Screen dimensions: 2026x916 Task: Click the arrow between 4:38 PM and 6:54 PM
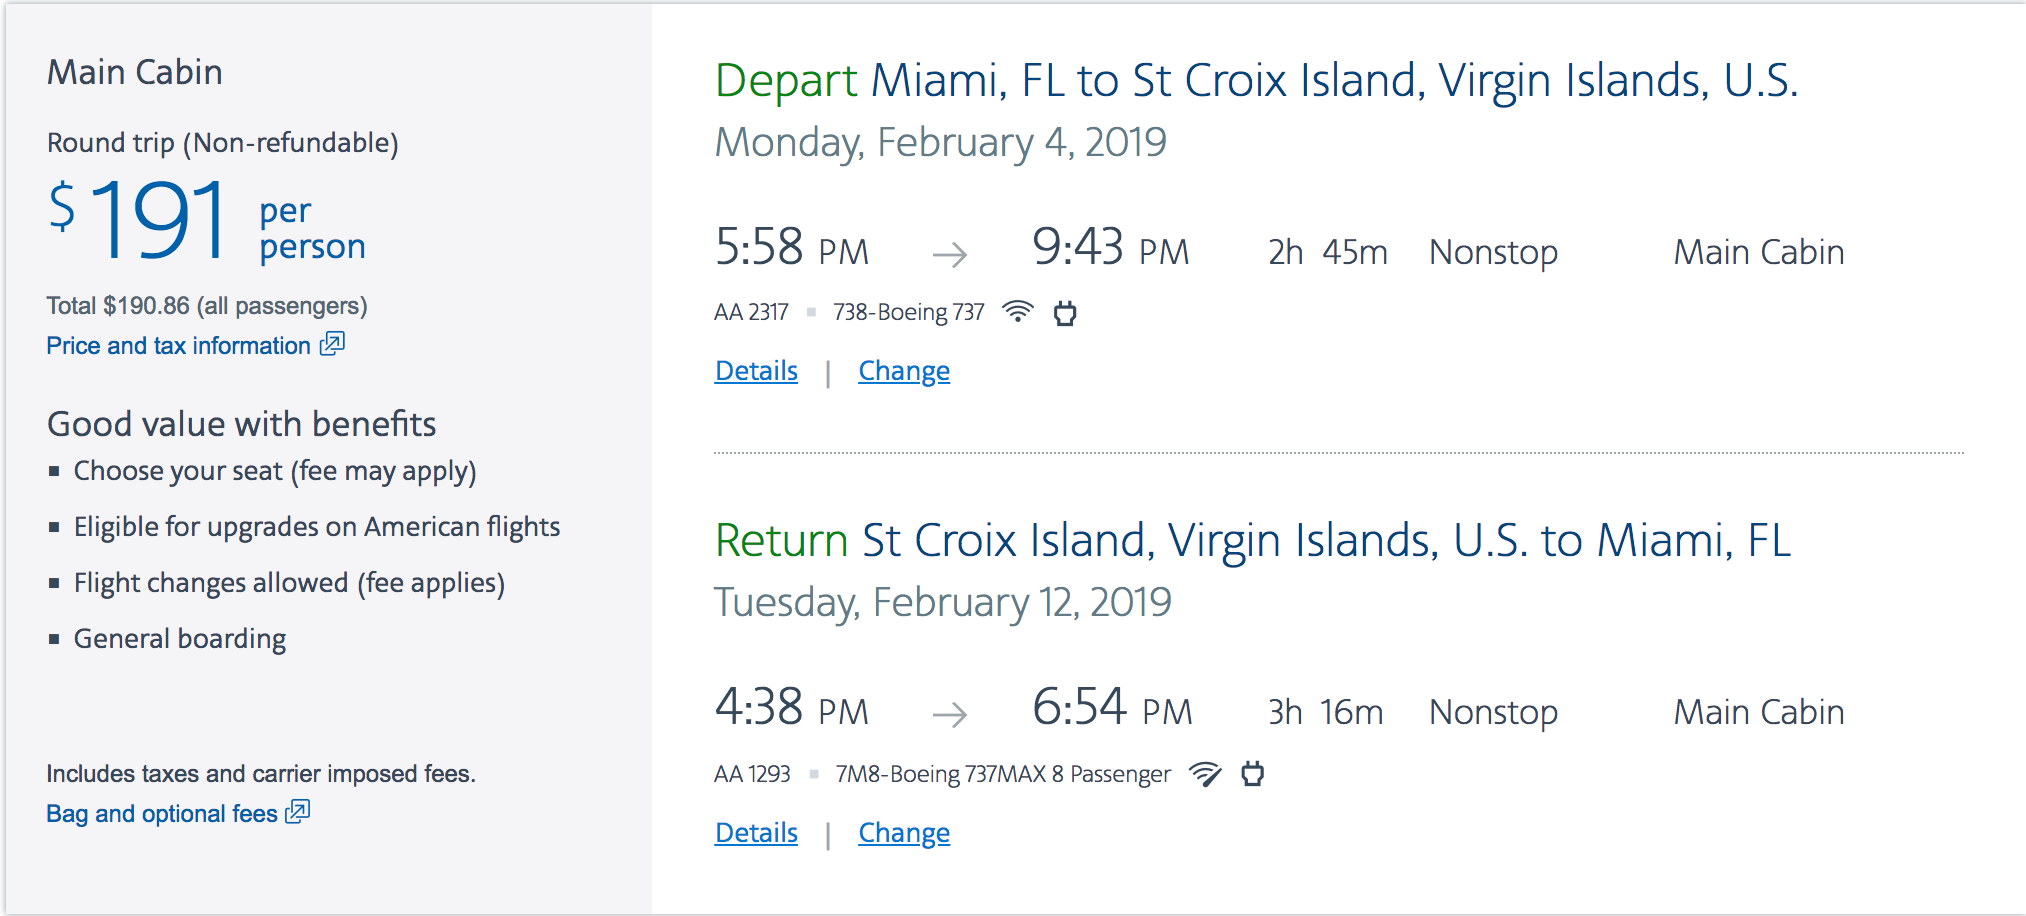[x=949, y=714]
